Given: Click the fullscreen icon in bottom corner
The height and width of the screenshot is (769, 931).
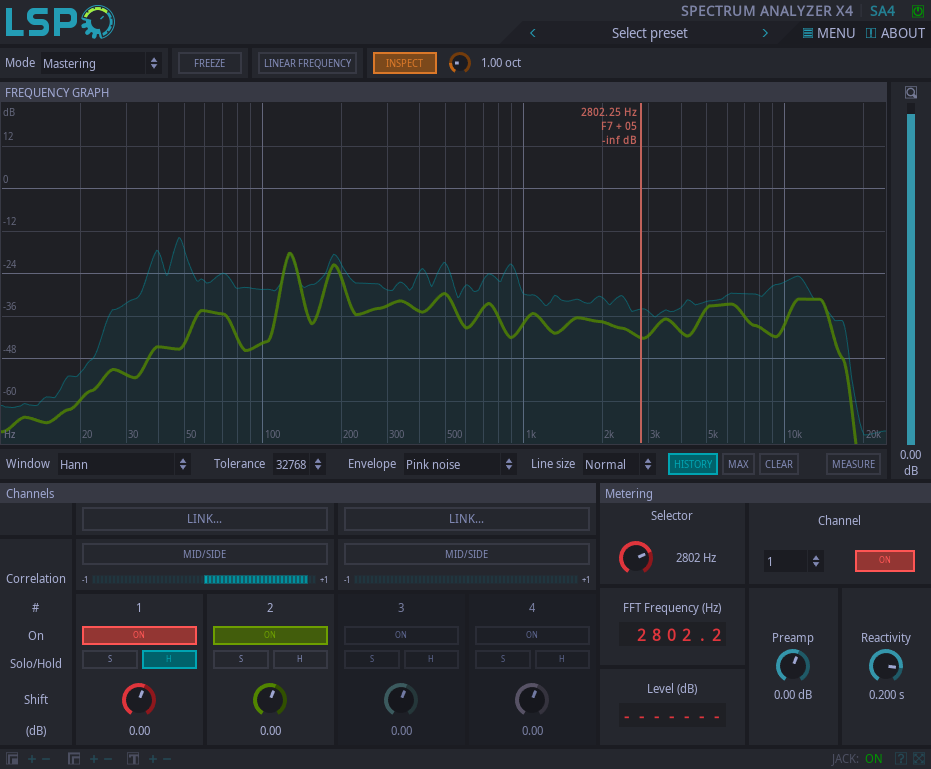Looking at the screenshot, I should [919, 758].
